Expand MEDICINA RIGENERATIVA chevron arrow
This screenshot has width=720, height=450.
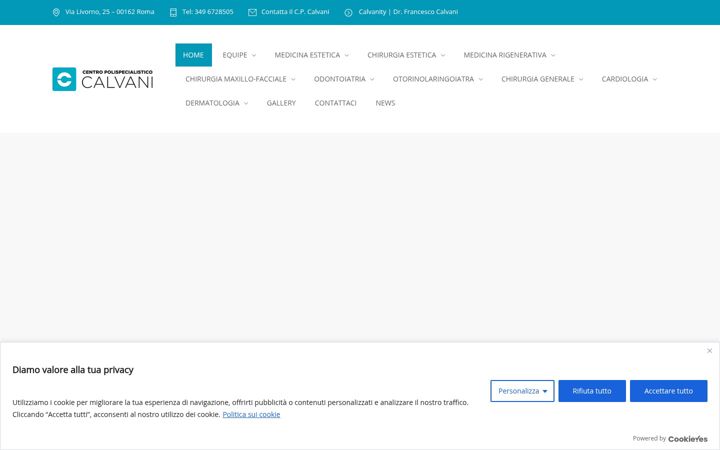point(553,56)
